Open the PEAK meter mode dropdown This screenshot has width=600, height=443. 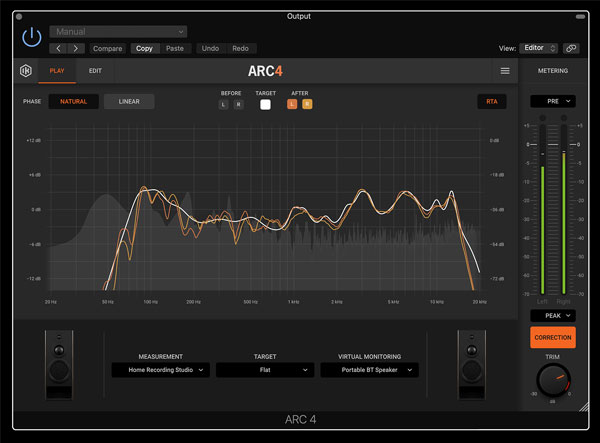coord(553,316)
